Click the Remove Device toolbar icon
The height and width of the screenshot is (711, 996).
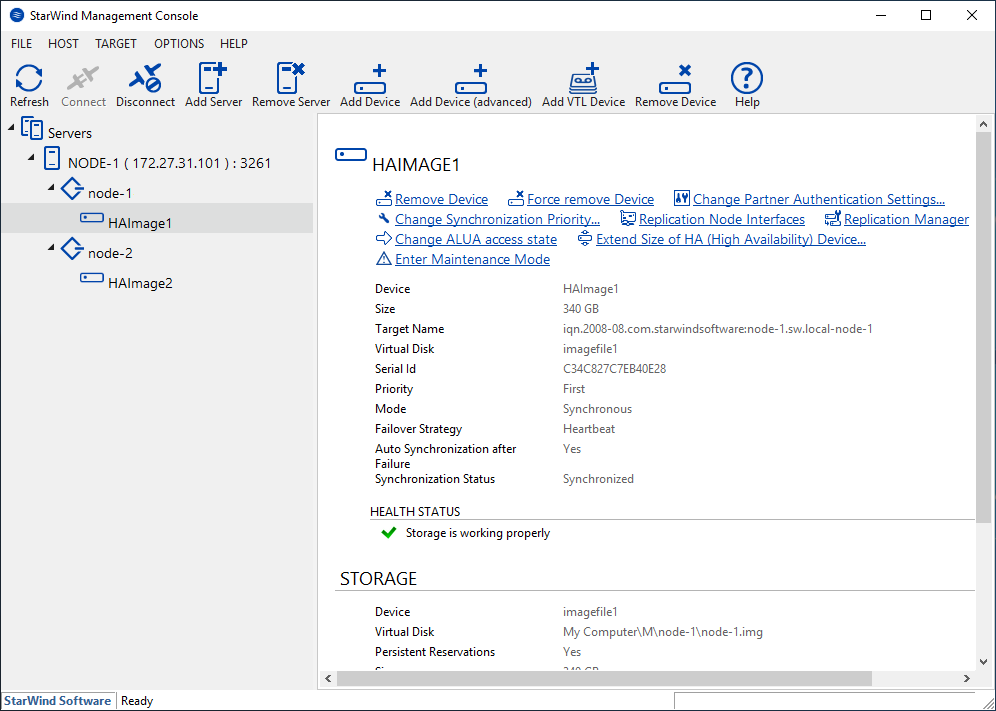675,79
